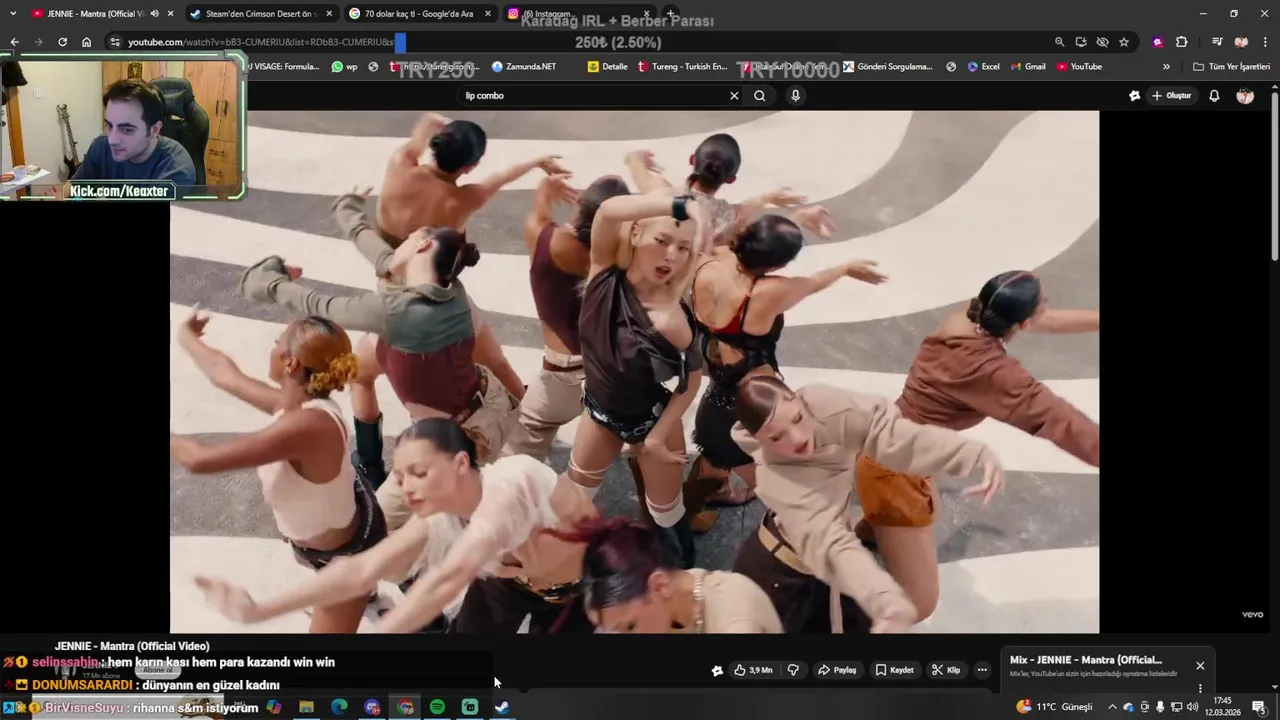
Task: Show hidden bookmarks with chevron overflow
Action: 1166,67
